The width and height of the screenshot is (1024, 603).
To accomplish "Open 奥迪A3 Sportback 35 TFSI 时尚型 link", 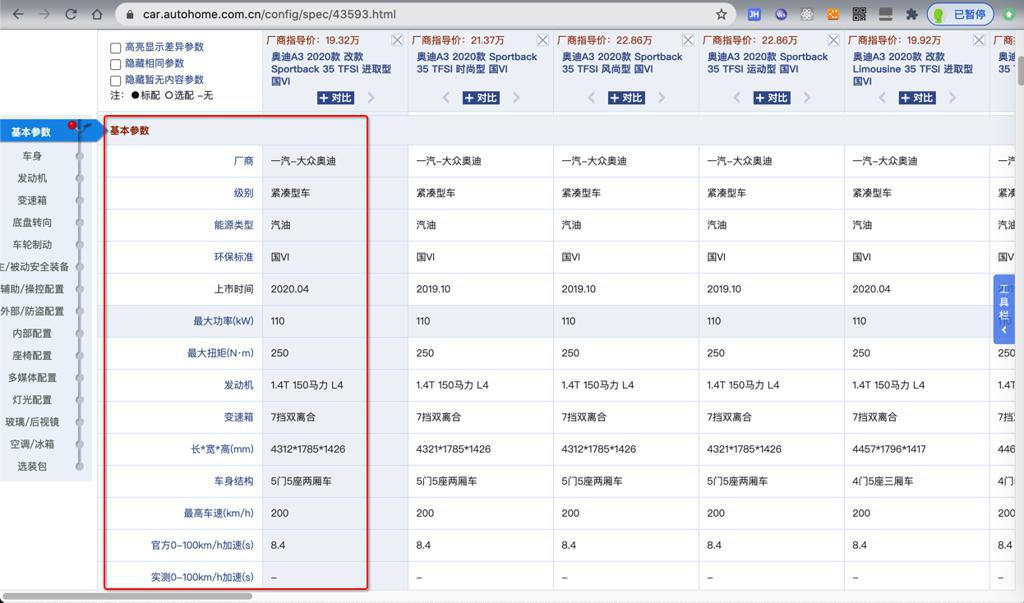I will [x=477, y=63].
